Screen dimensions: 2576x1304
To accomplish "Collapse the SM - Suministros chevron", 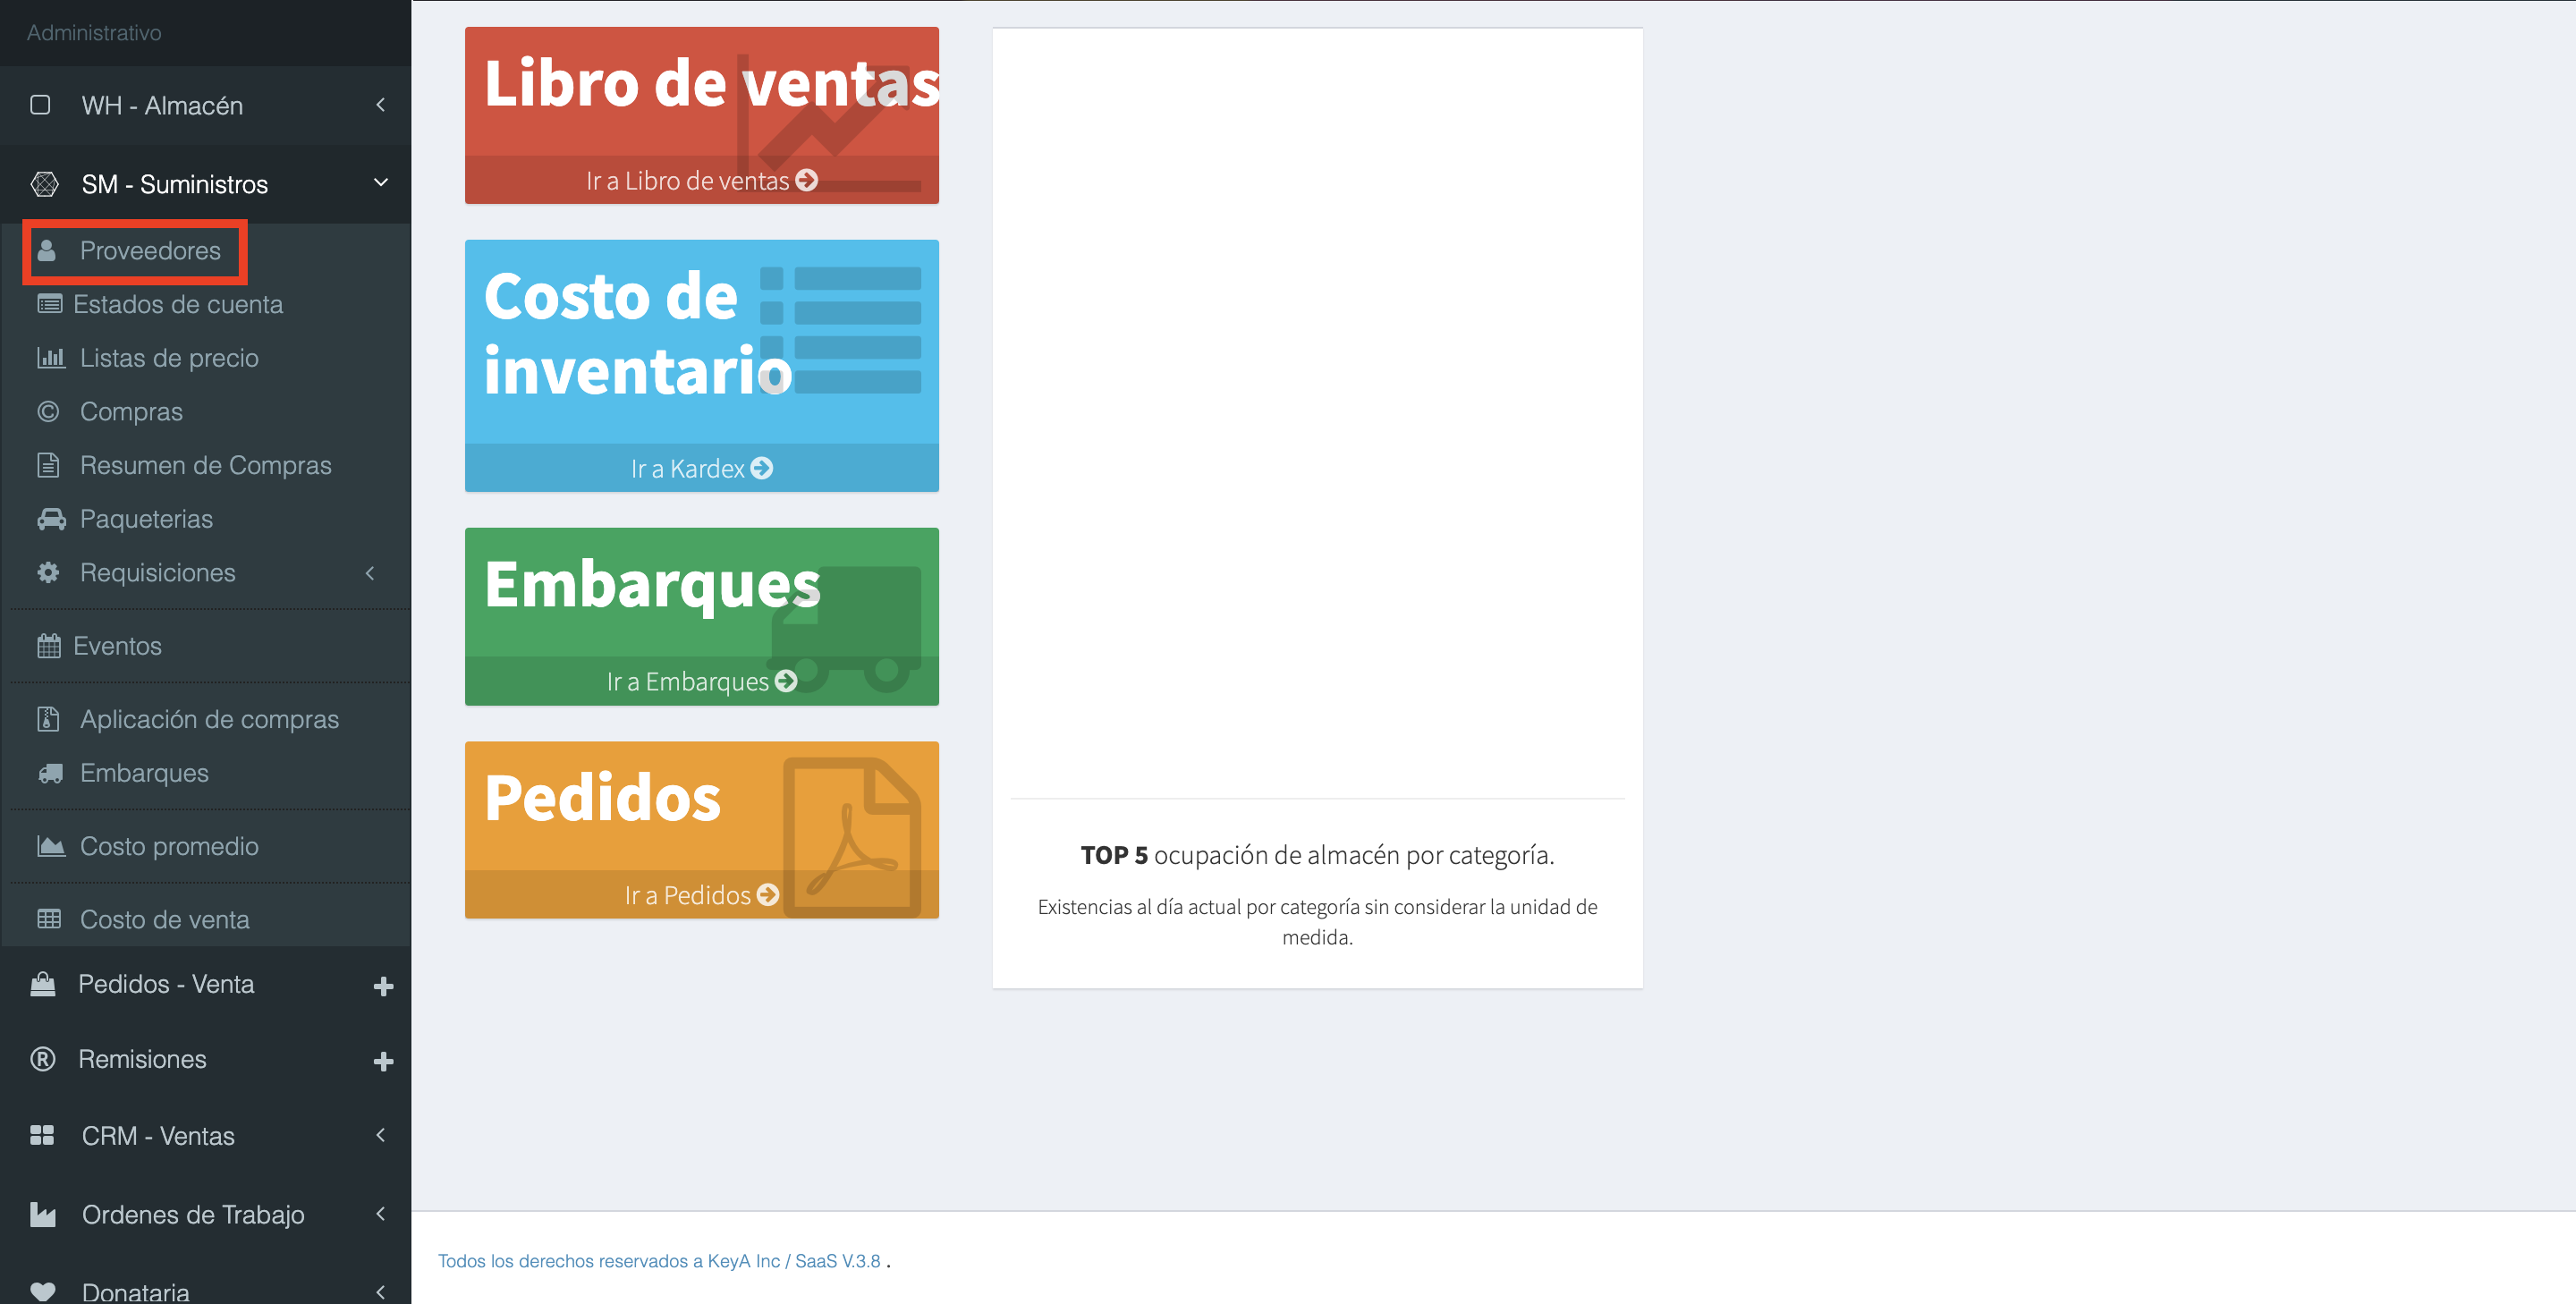I will tap(380, 183).
